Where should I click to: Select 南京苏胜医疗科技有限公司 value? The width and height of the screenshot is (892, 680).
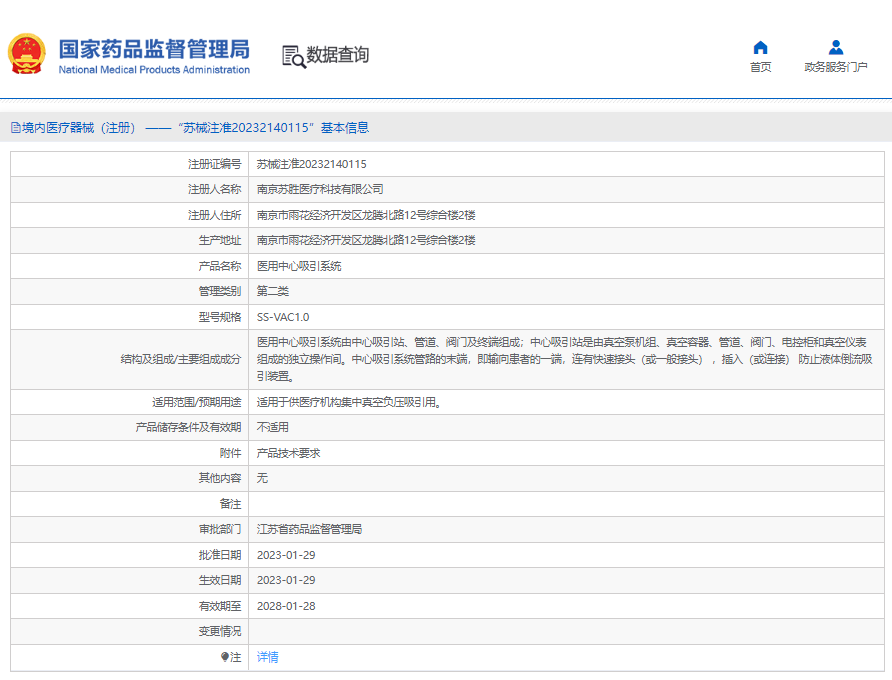pyautogui.click(x=320, y=189)
